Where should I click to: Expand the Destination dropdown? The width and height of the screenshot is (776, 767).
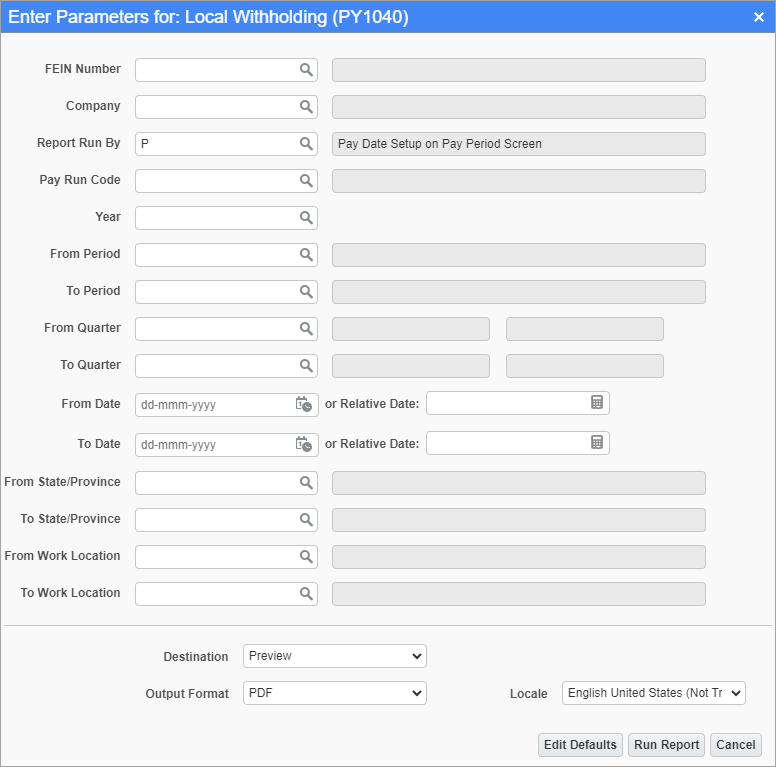click(x=335, y=656)
